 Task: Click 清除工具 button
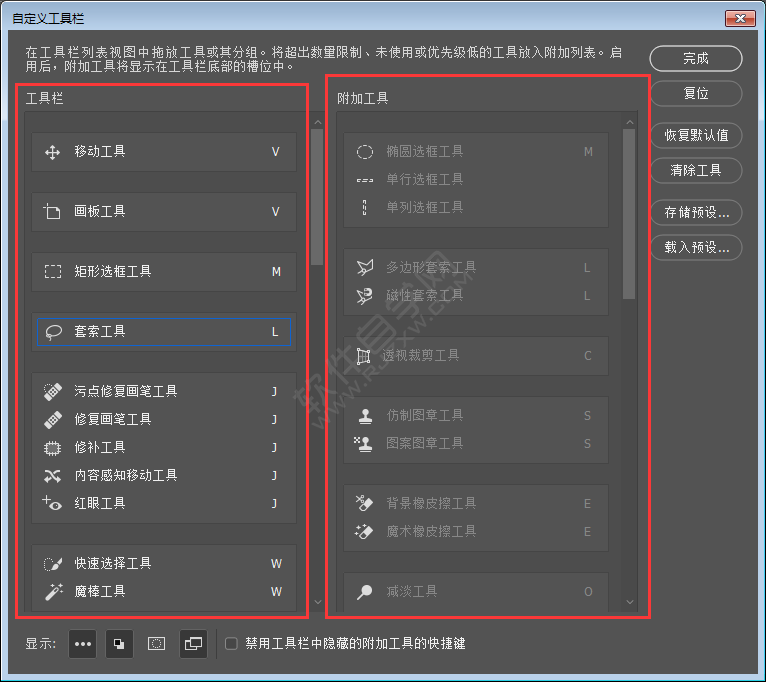696,170
